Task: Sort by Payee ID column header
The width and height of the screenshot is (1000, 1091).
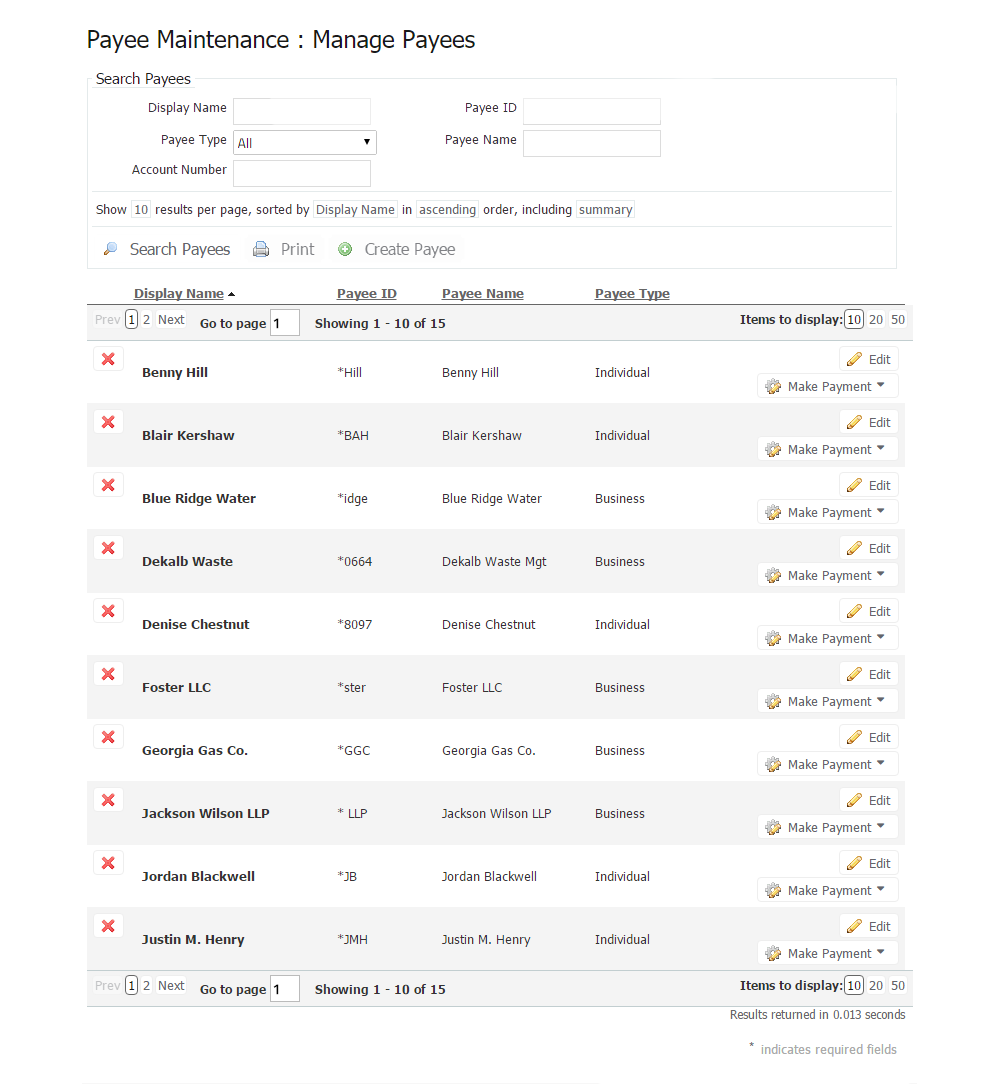Action: [366, 294]
